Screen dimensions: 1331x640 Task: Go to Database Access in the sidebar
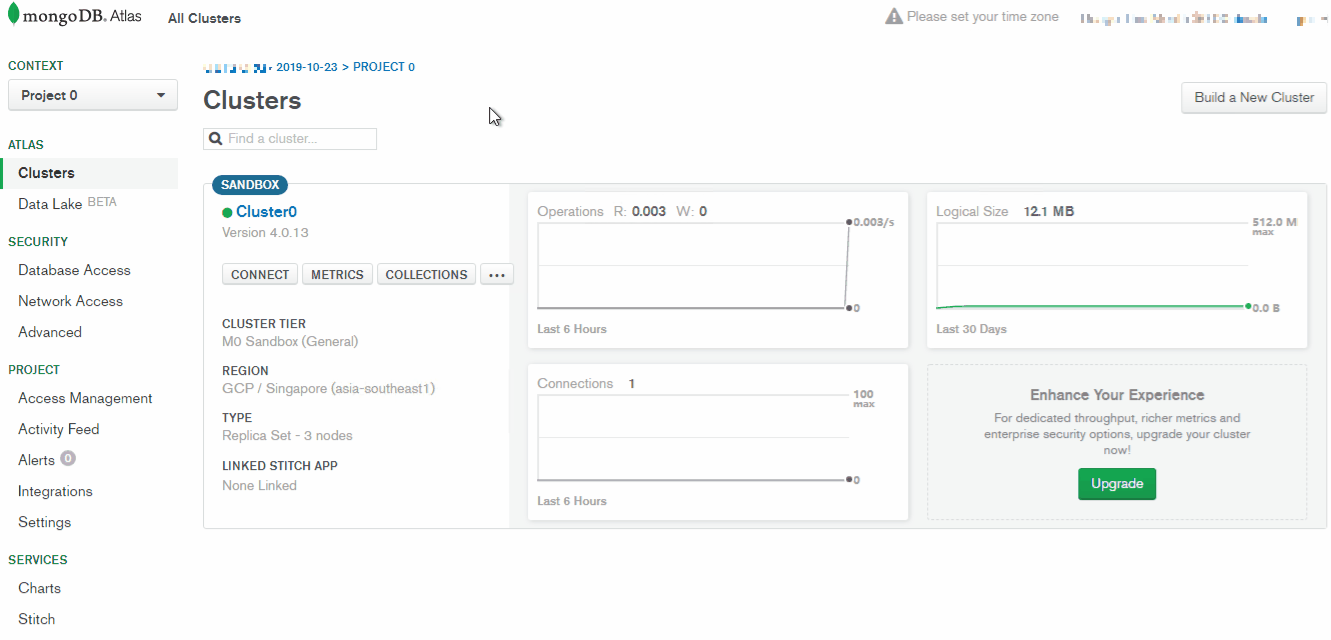coord(74,270)
